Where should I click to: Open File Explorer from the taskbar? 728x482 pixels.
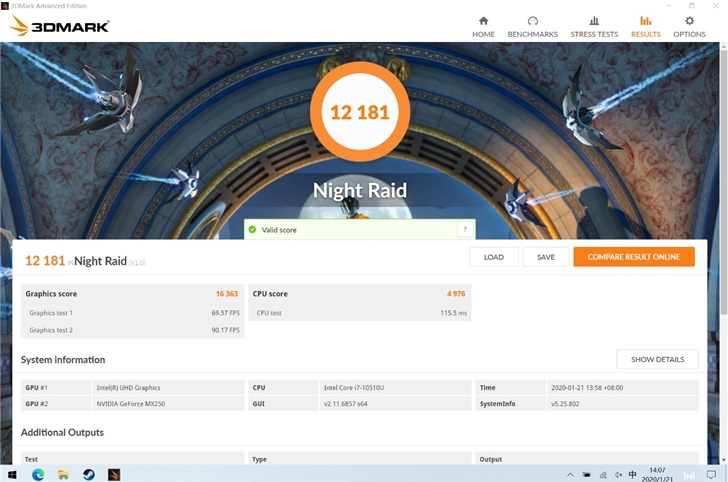63,475
